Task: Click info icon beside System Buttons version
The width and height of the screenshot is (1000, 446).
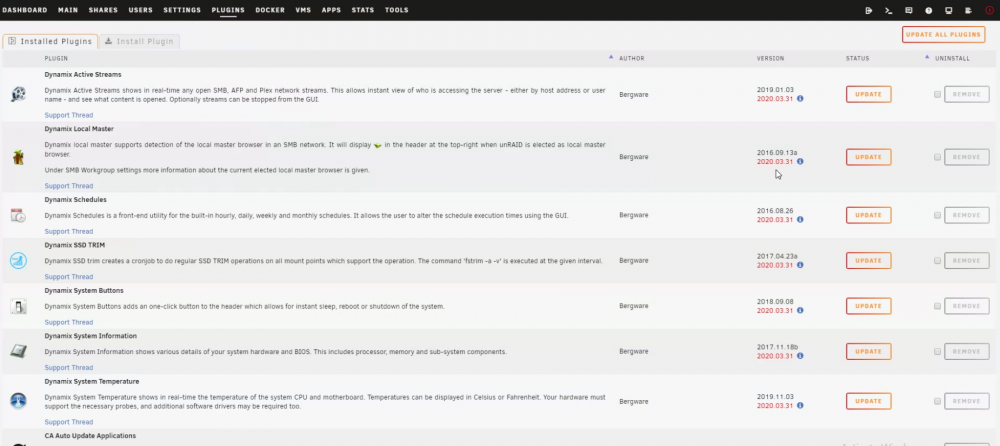Action: pyautogui.click(x=800, y=311)
